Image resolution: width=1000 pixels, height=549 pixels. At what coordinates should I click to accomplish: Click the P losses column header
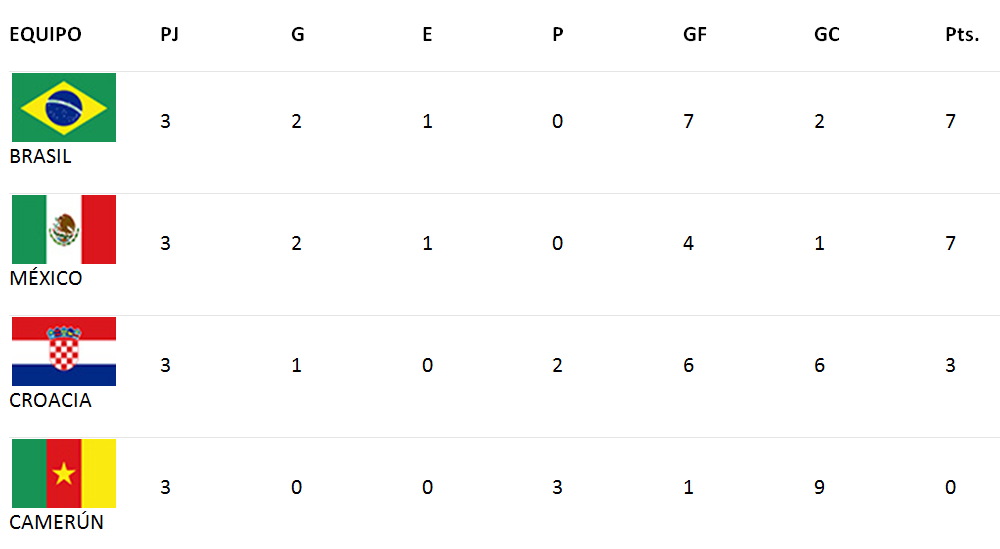click(557, 34)
